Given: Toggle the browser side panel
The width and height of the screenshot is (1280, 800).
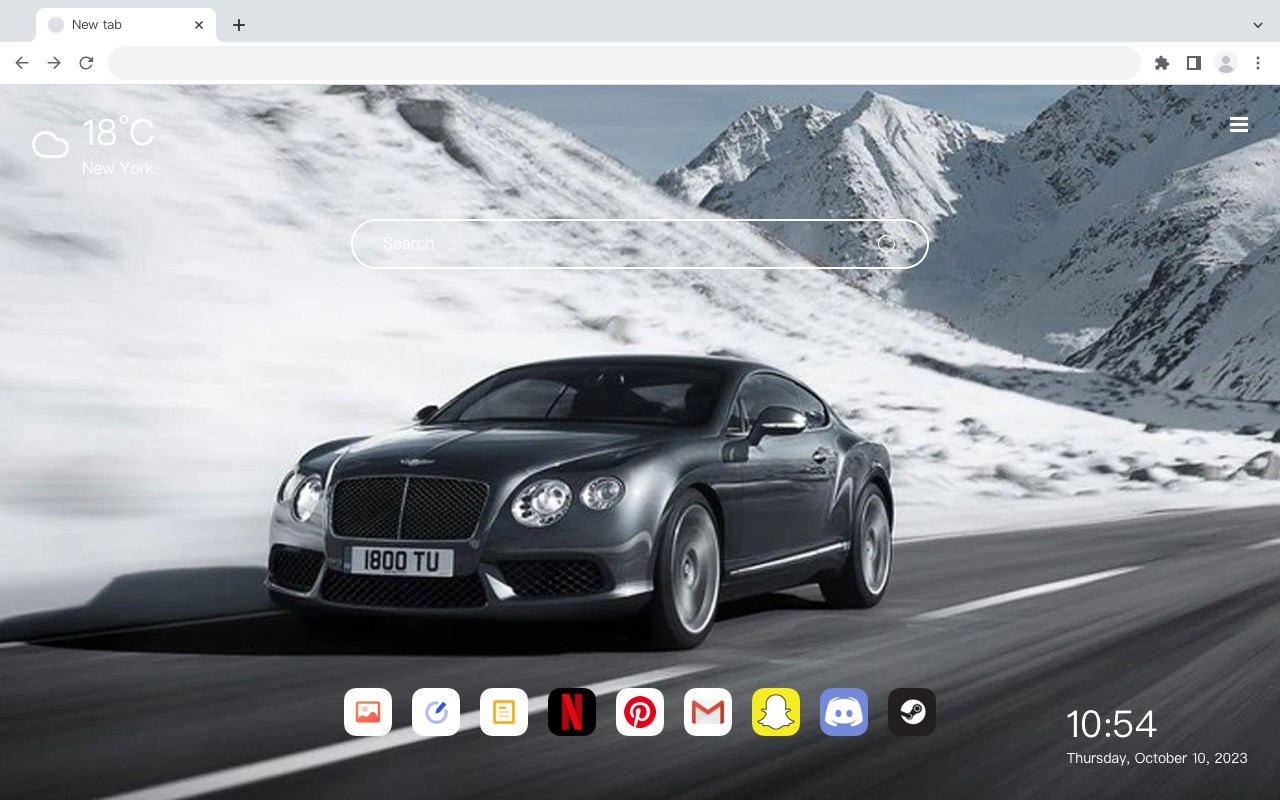Looking at the screenshot, I should (1193, 63).
